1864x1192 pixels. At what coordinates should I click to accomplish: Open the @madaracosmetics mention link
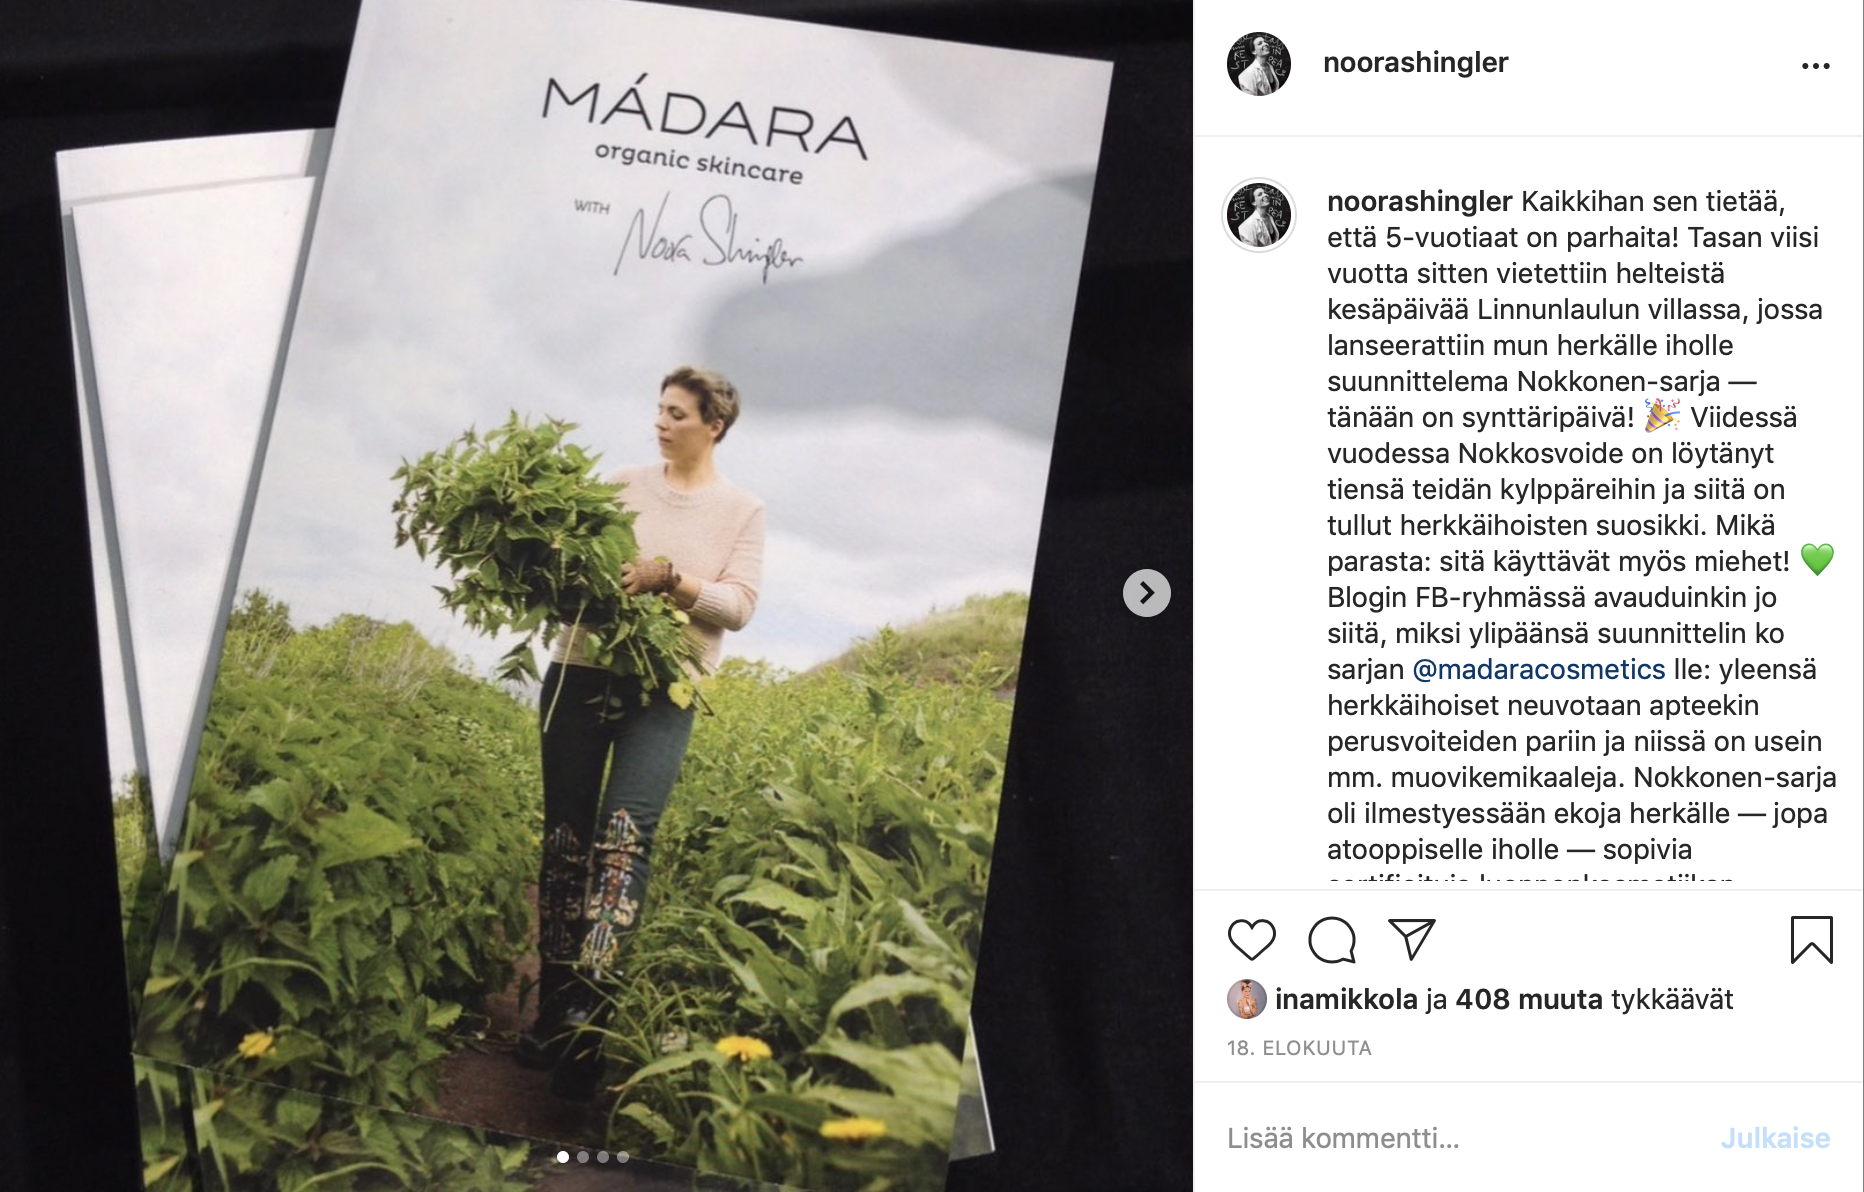(1539, 669)
